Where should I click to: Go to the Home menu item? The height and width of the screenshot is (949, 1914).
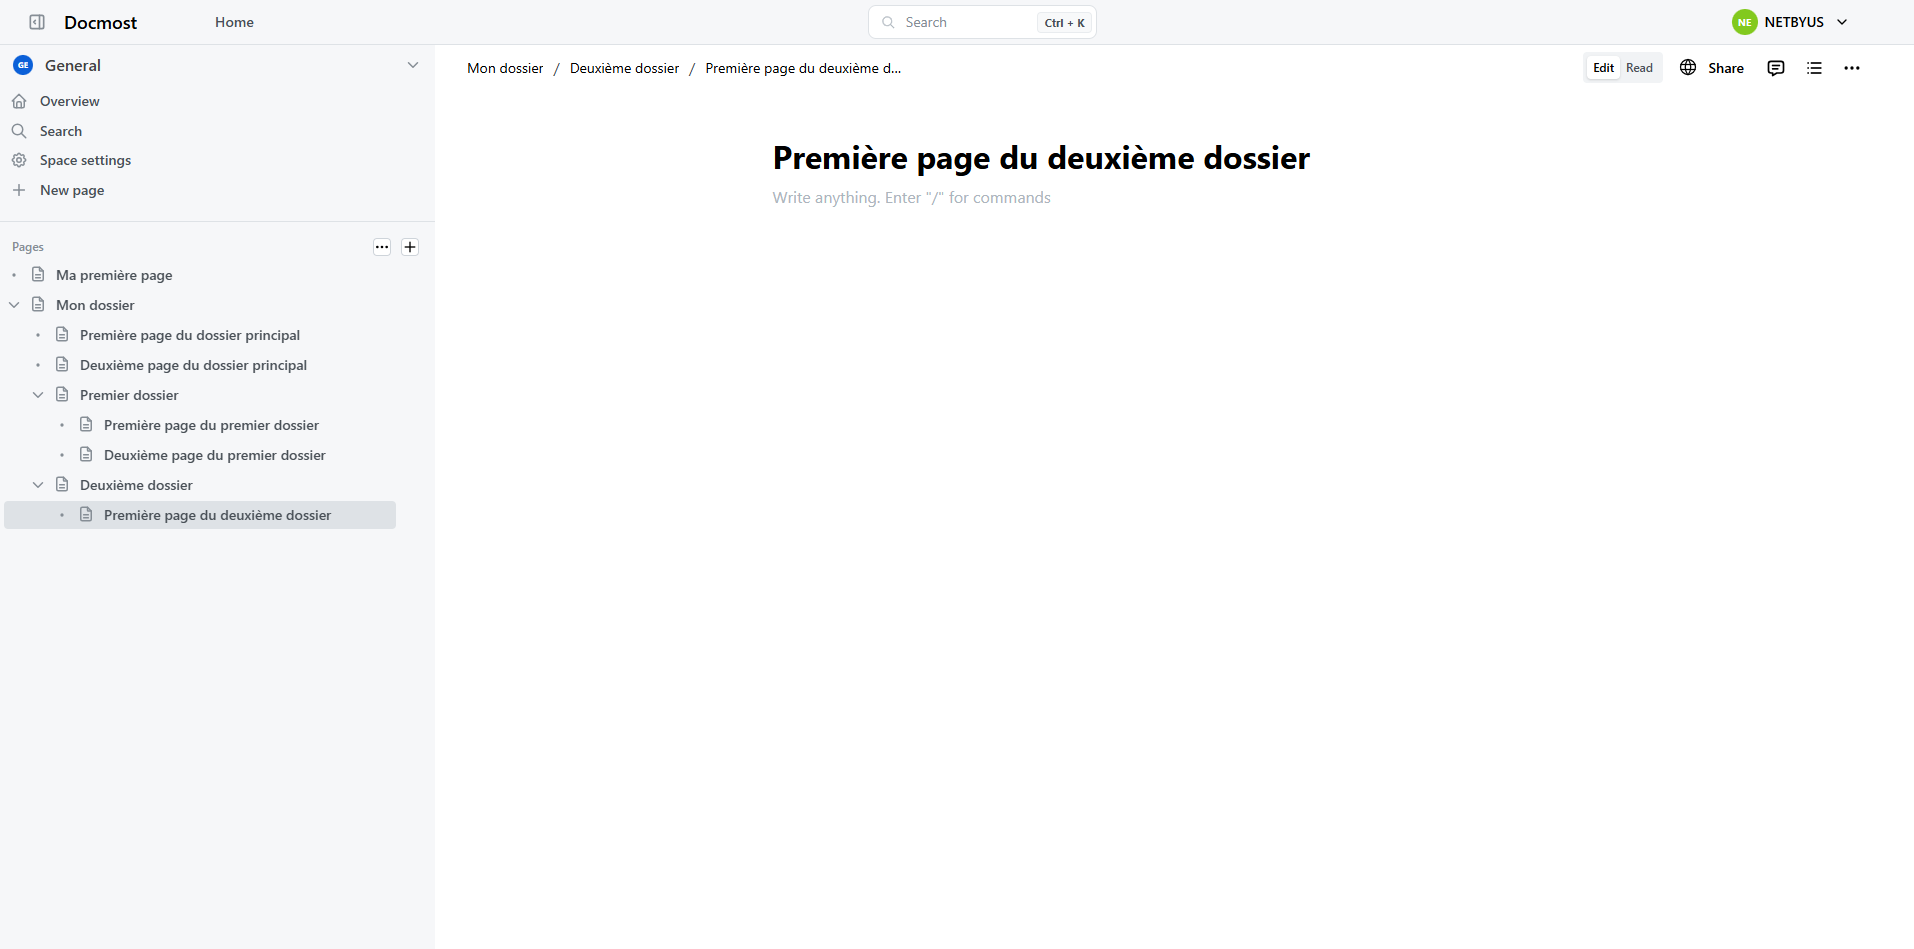pos(234,22)
